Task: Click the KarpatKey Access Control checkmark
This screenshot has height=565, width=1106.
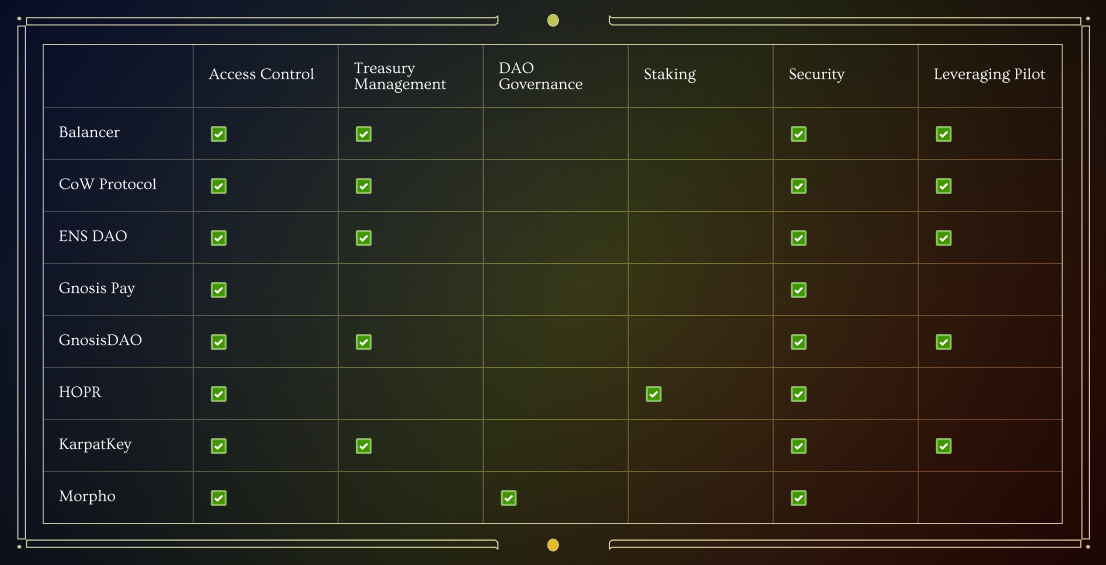Action: click(219, 446)
